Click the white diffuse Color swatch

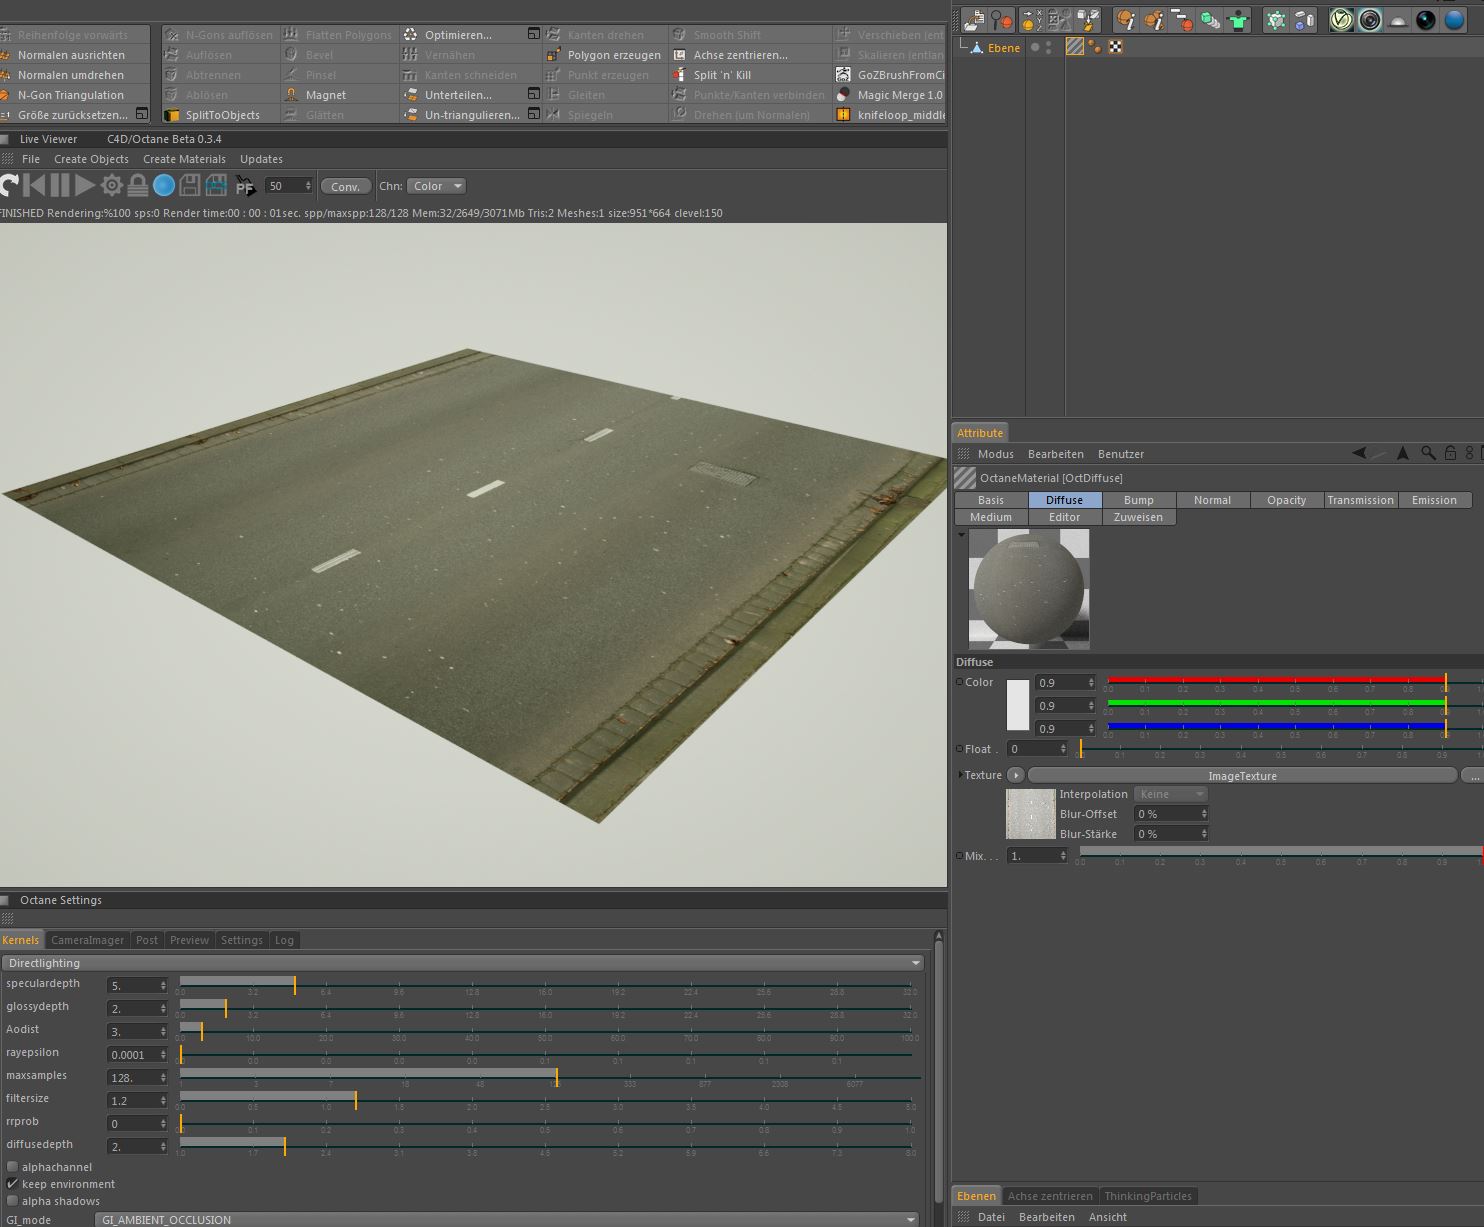1017,705
